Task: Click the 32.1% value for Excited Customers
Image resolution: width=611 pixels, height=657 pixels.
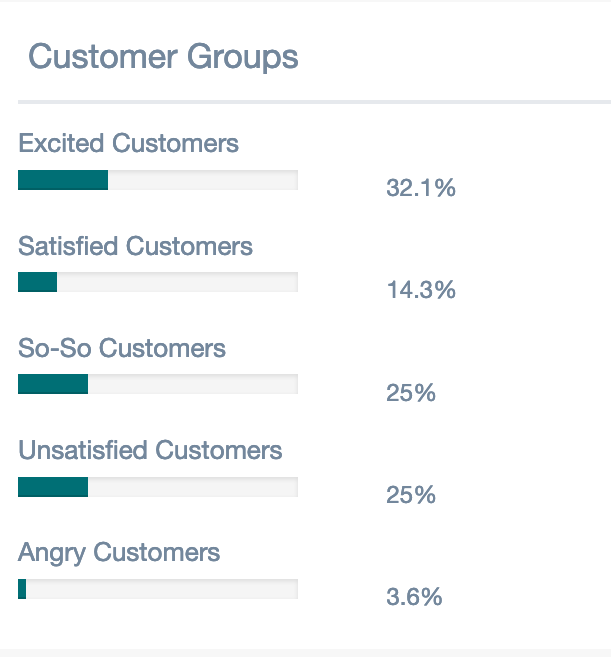Action: coord(421,188)
